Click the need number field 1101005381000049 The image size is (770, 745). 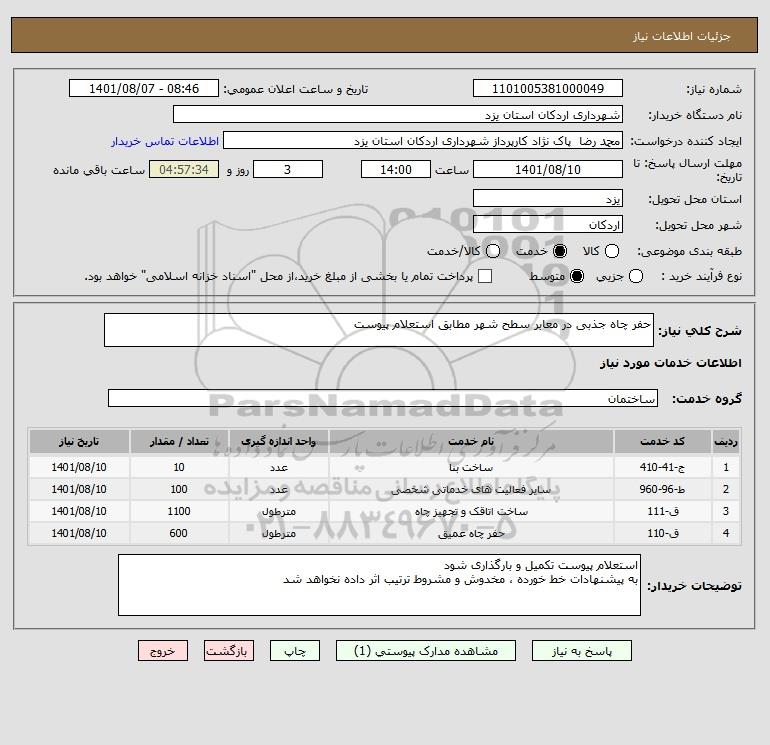(548, 88)
